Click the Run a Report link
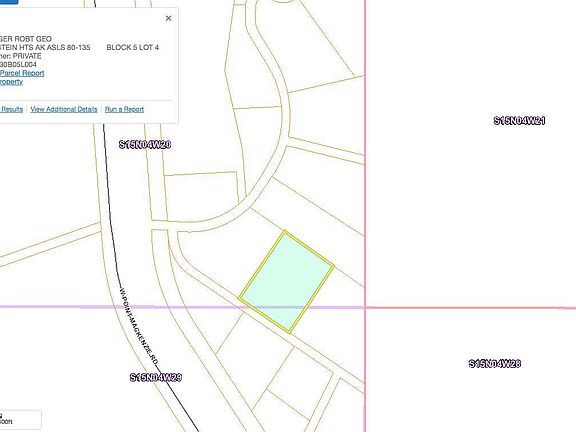 [124, 109]
